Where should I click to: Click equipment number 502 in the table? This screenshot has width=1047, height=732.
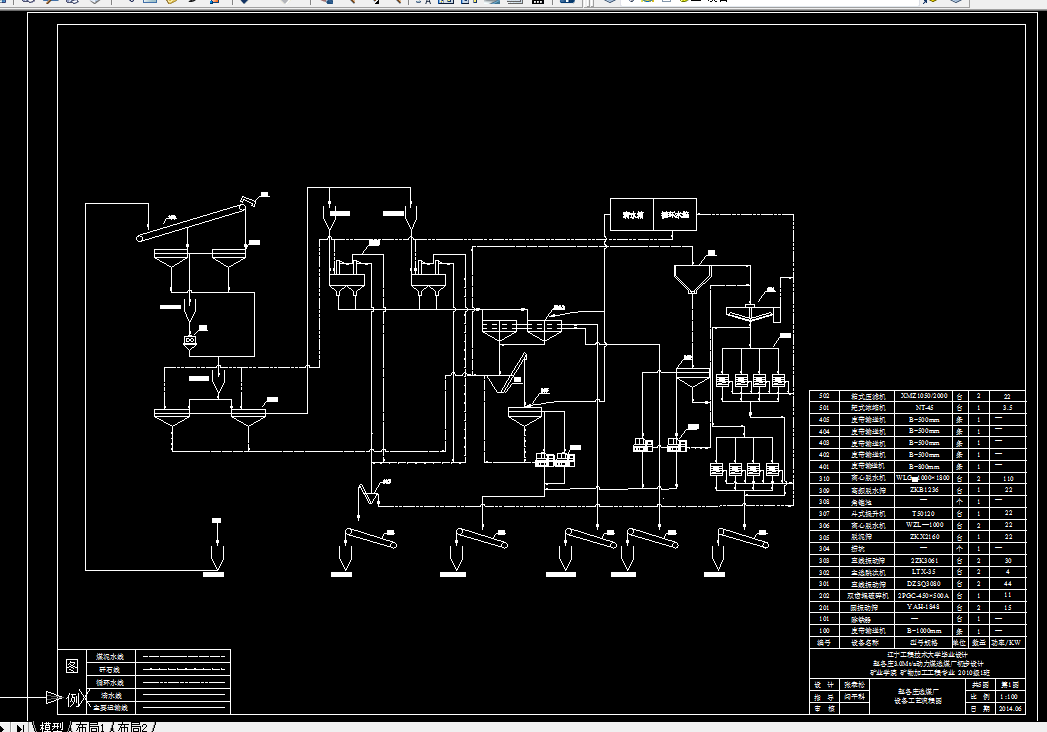coord(824,396)
